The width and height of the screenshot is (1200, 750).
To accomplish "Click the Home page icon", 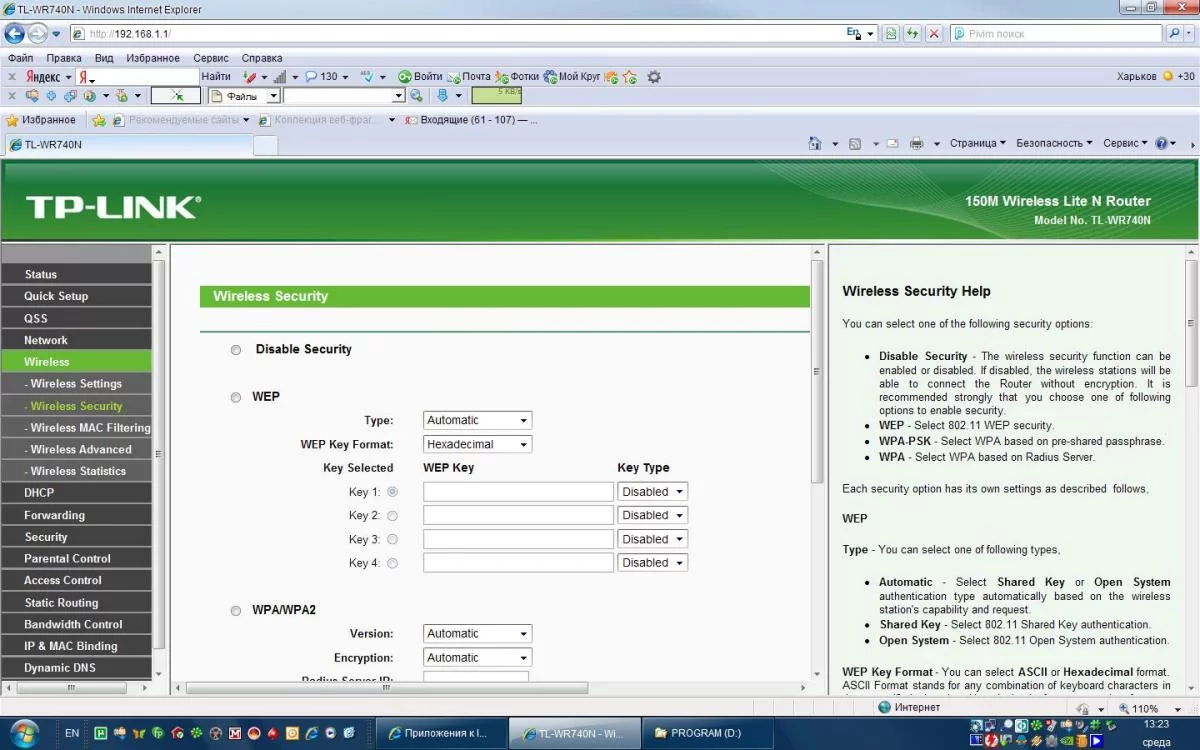I will [815, 143].
